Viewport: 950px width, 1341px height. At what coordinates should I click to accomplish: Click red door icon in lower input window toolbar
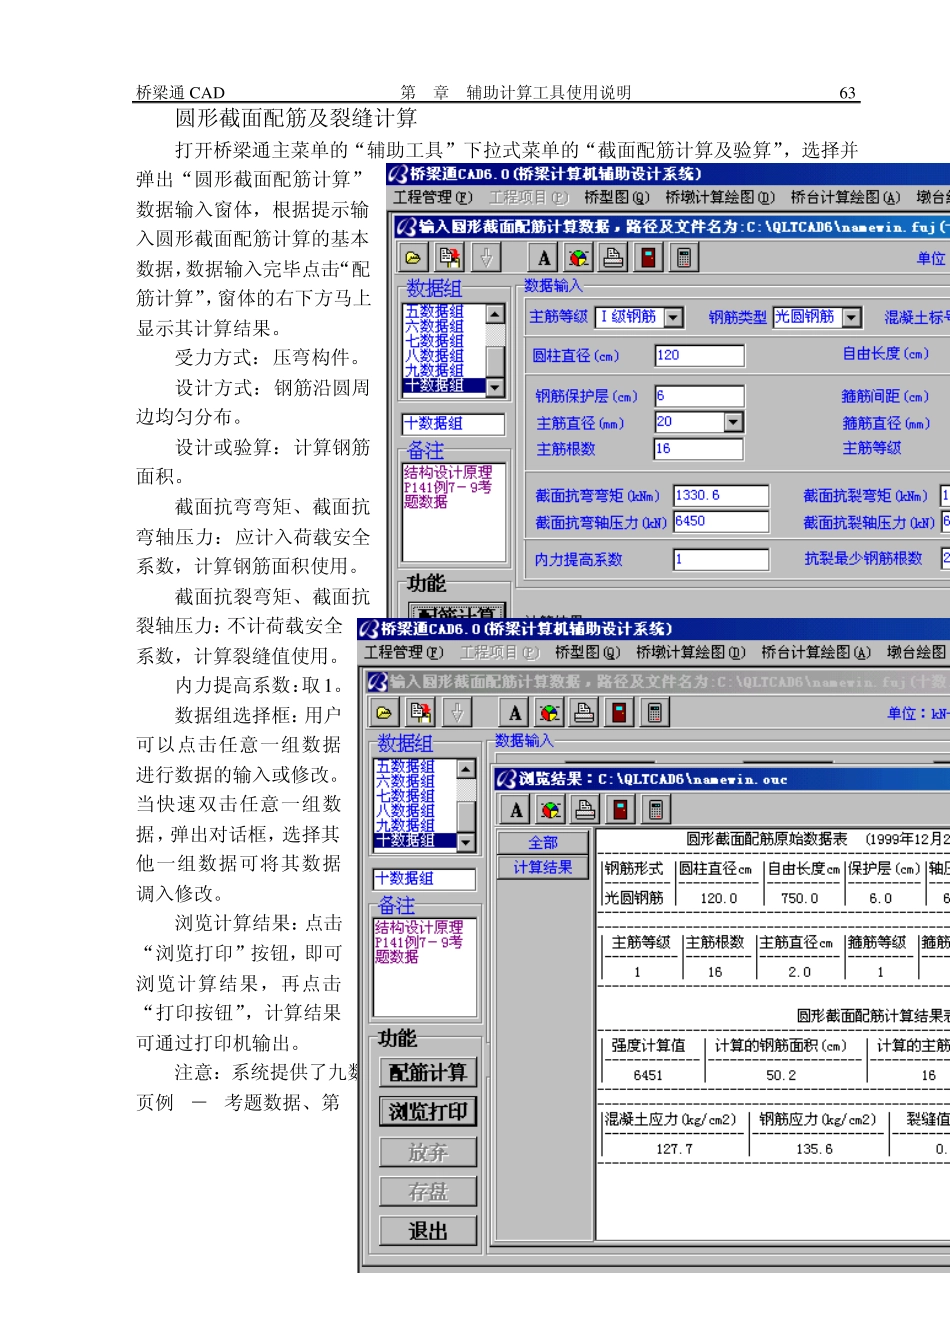tap(619, 712)
